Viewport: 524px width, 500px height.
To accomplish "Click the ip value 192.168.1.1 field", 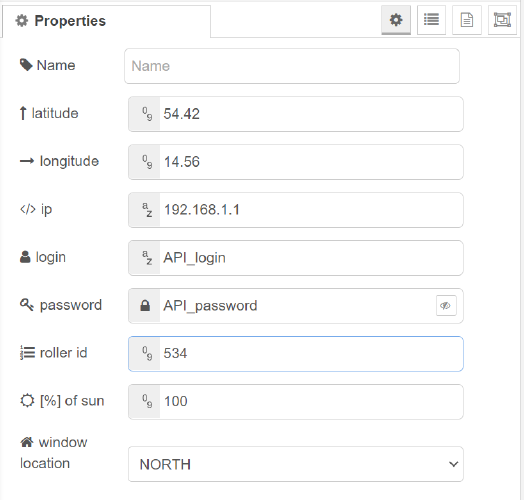I will coord(311,210).
